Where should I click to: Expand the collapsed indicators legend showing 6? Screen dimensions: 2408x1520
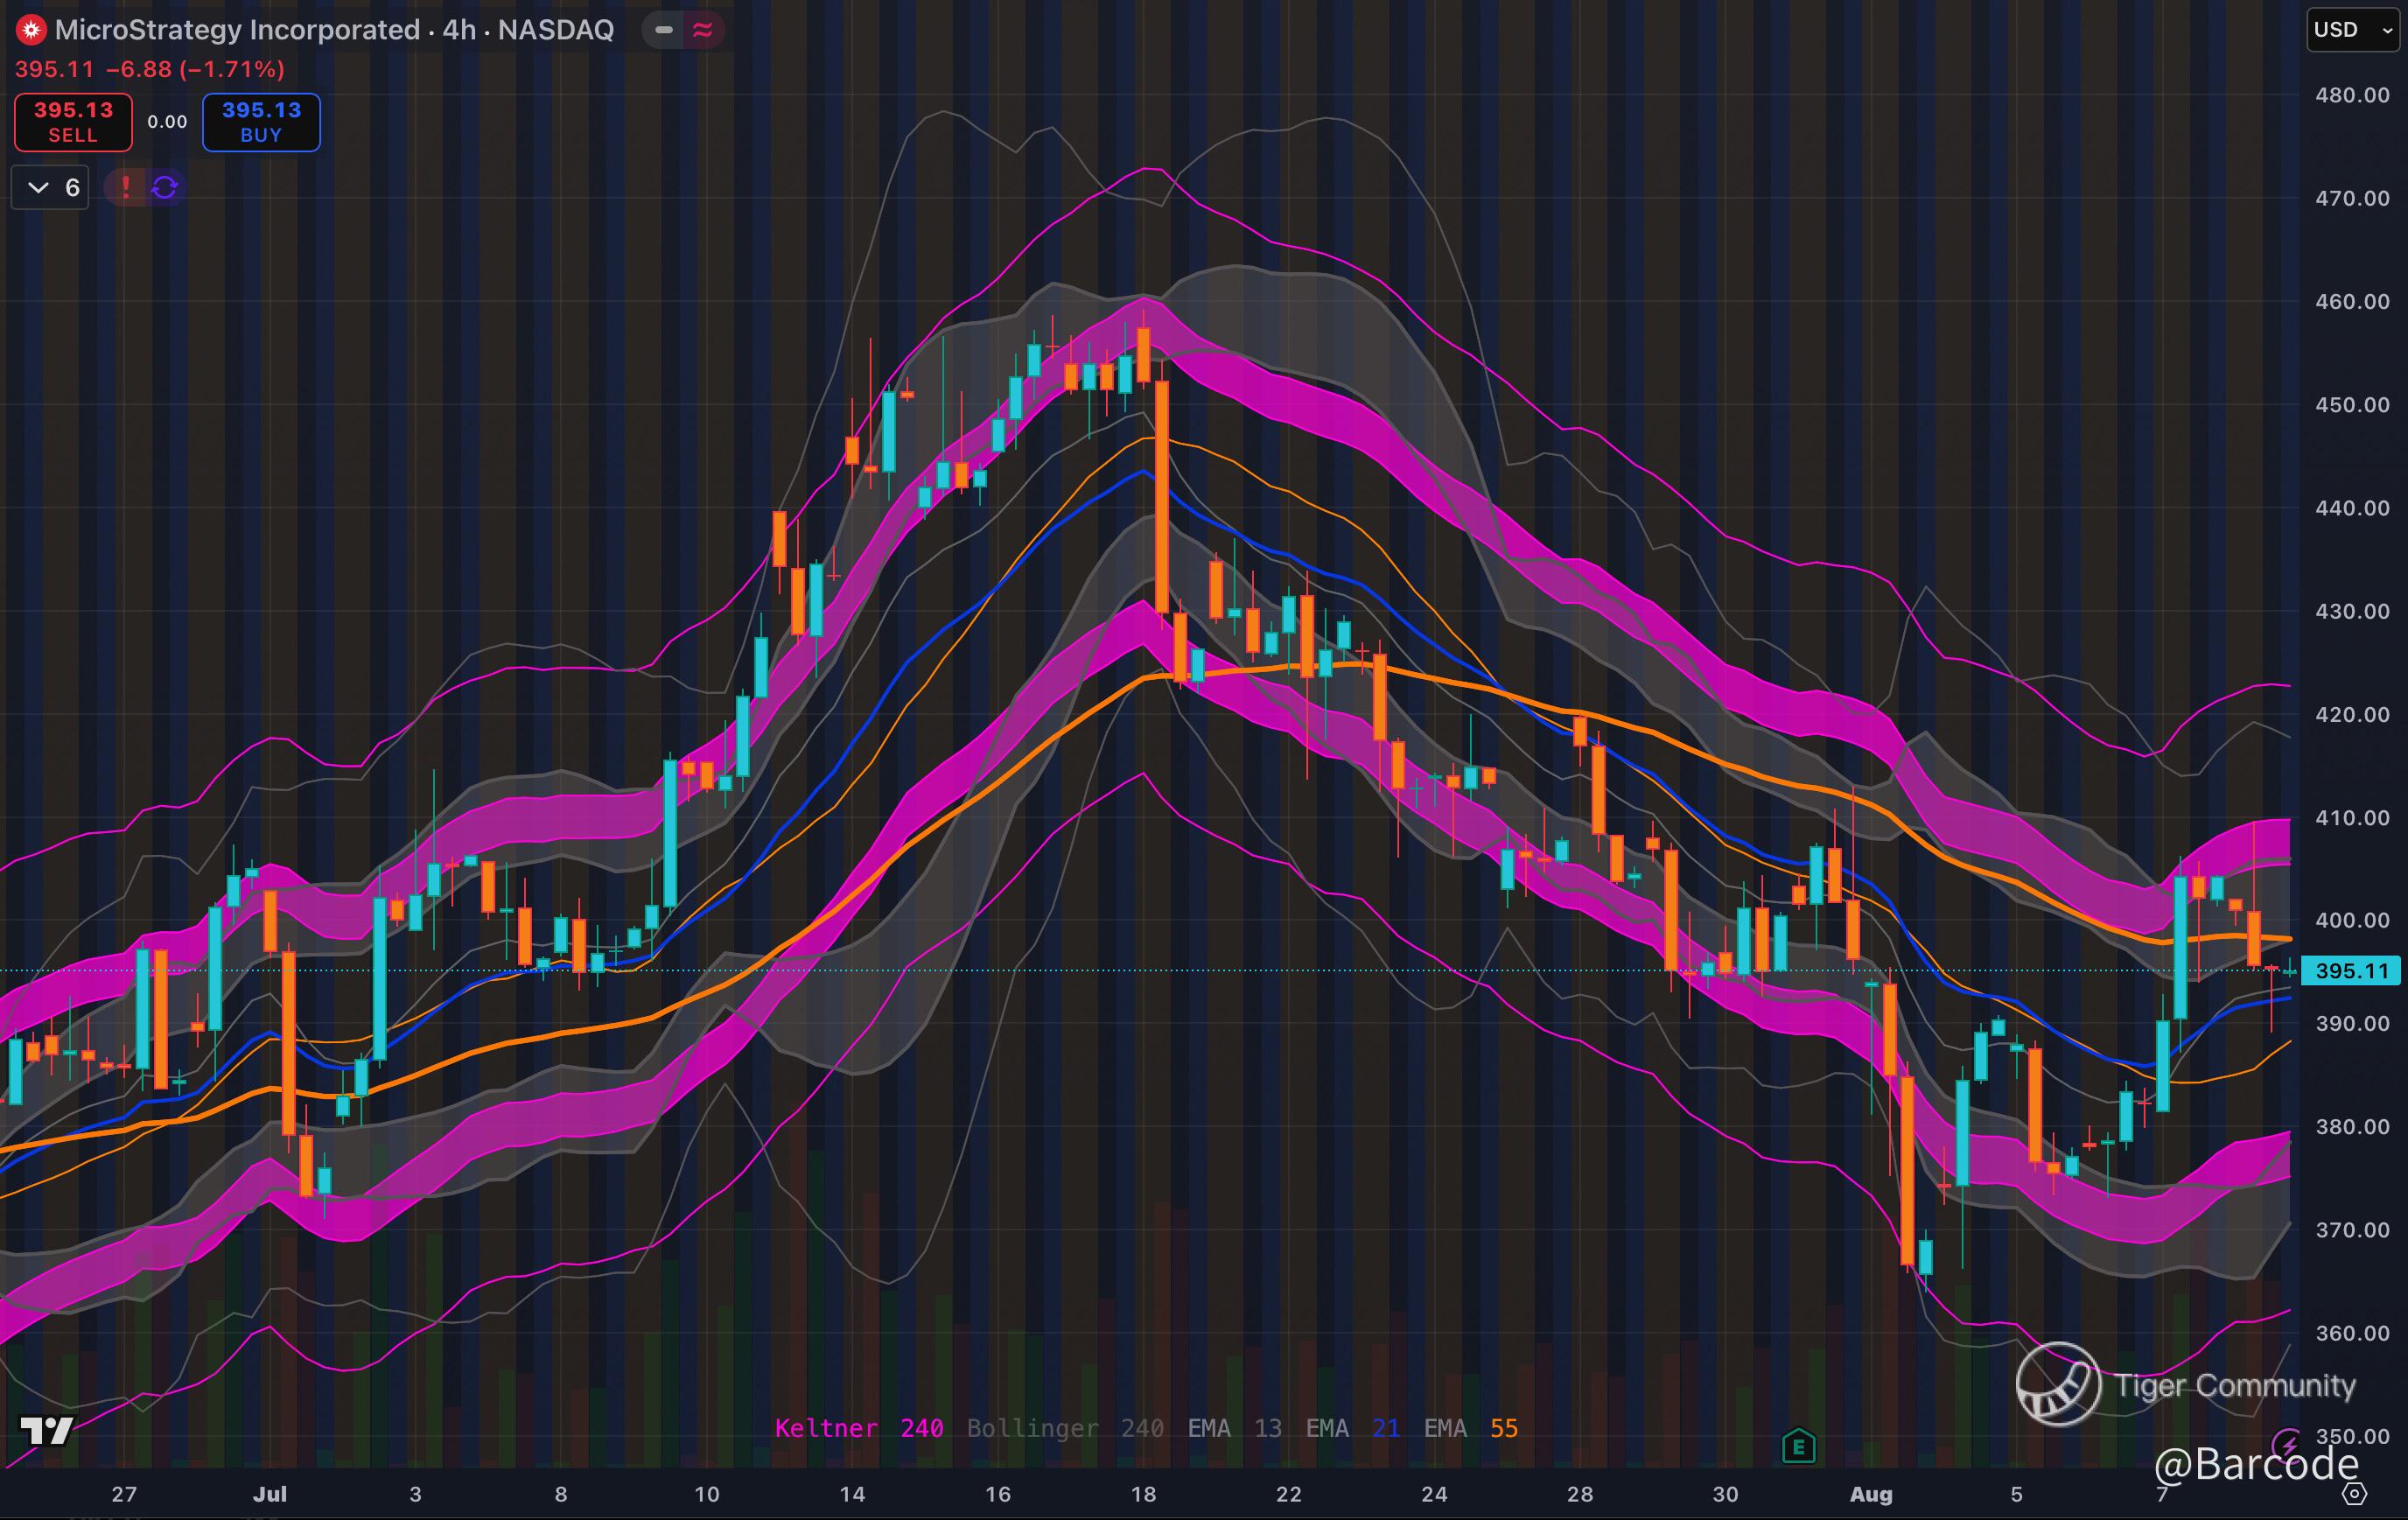[50, 187]
